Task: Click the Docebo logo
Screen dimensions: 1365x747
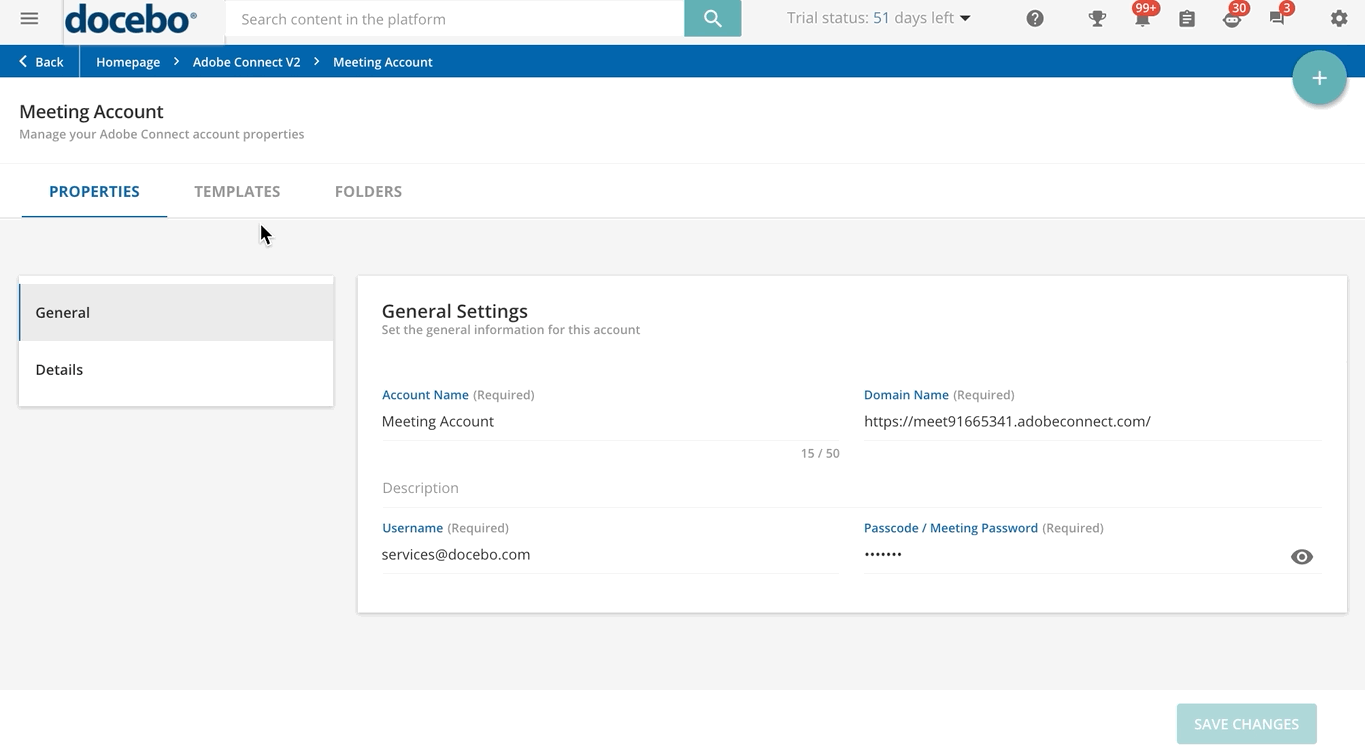Action: click(x=131, y=18)
